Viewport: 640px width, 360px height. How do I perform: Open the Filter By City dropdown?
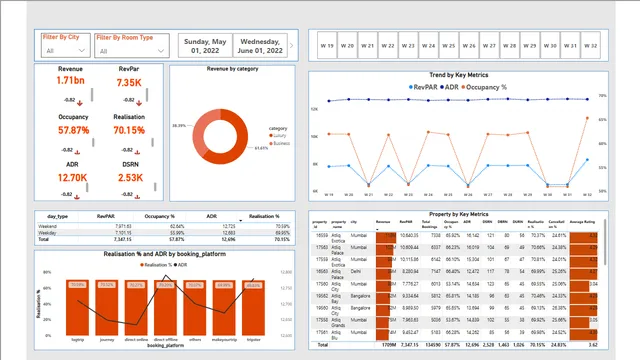point(65,51)
